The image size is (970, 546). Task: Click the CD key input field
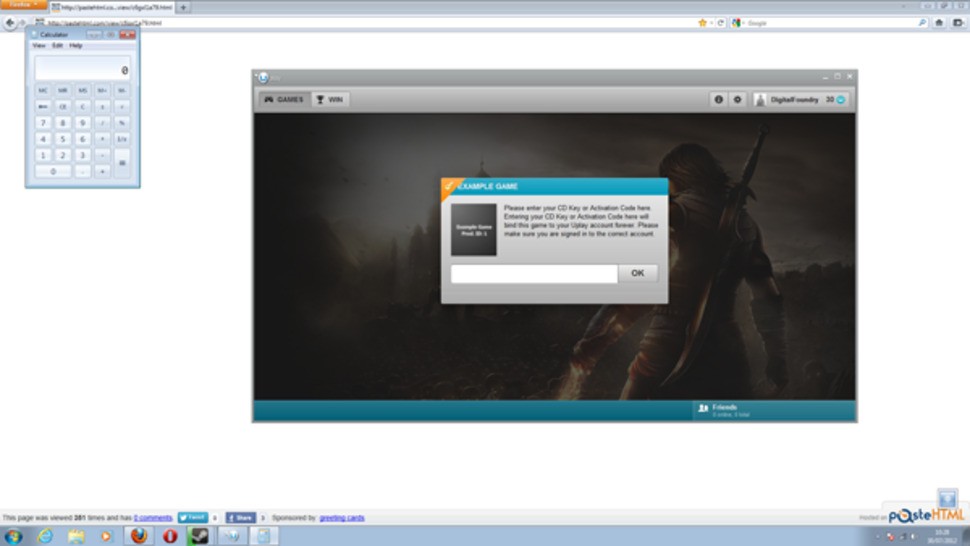click(x=534, y=273)
